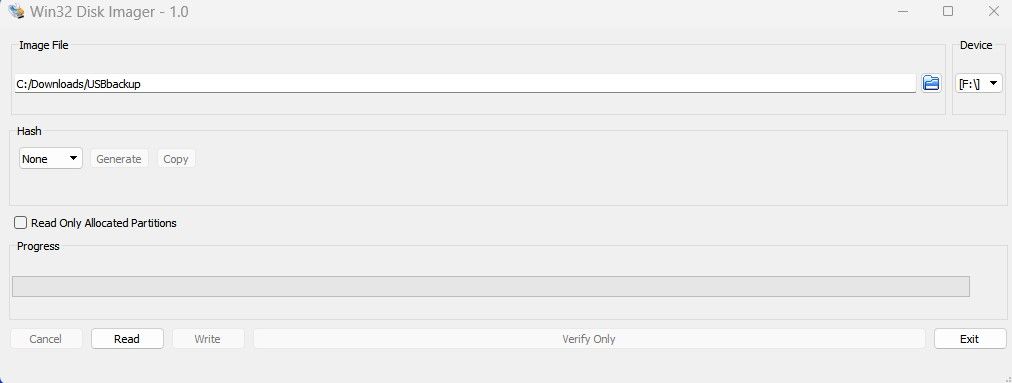Open the Device drive [F:\] dropdown
The image size is (1012, 383).
(x=978, y=83)
